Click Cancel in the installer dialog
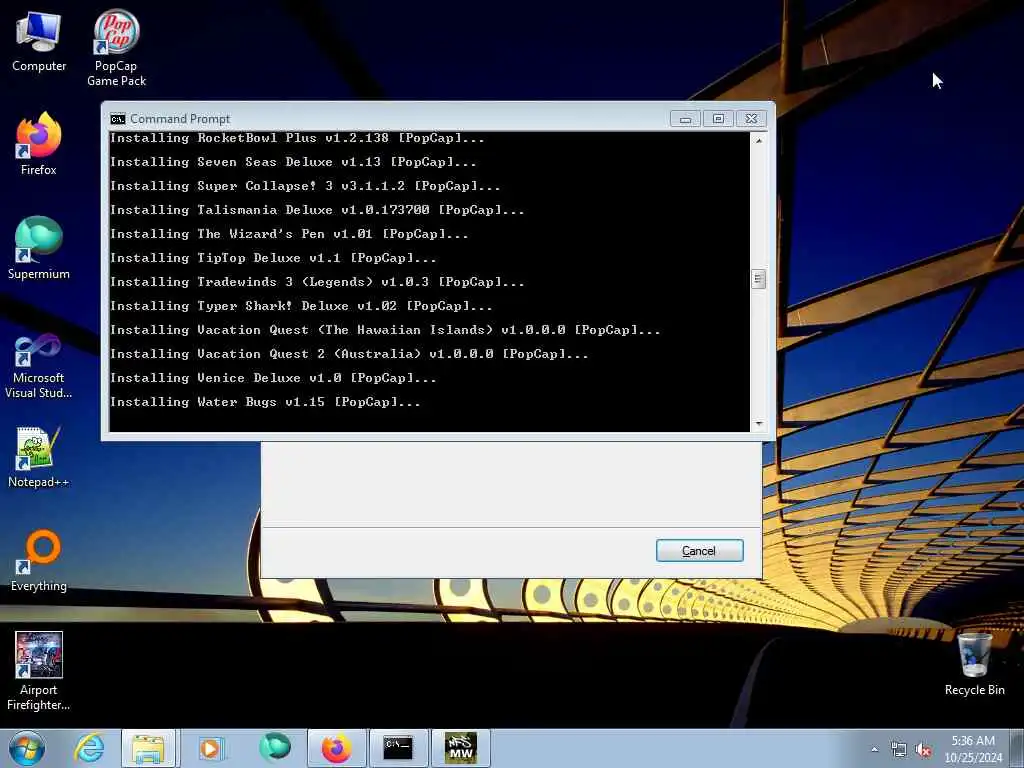This screenshot has height=768, width=1024. (x=699, y=551)
